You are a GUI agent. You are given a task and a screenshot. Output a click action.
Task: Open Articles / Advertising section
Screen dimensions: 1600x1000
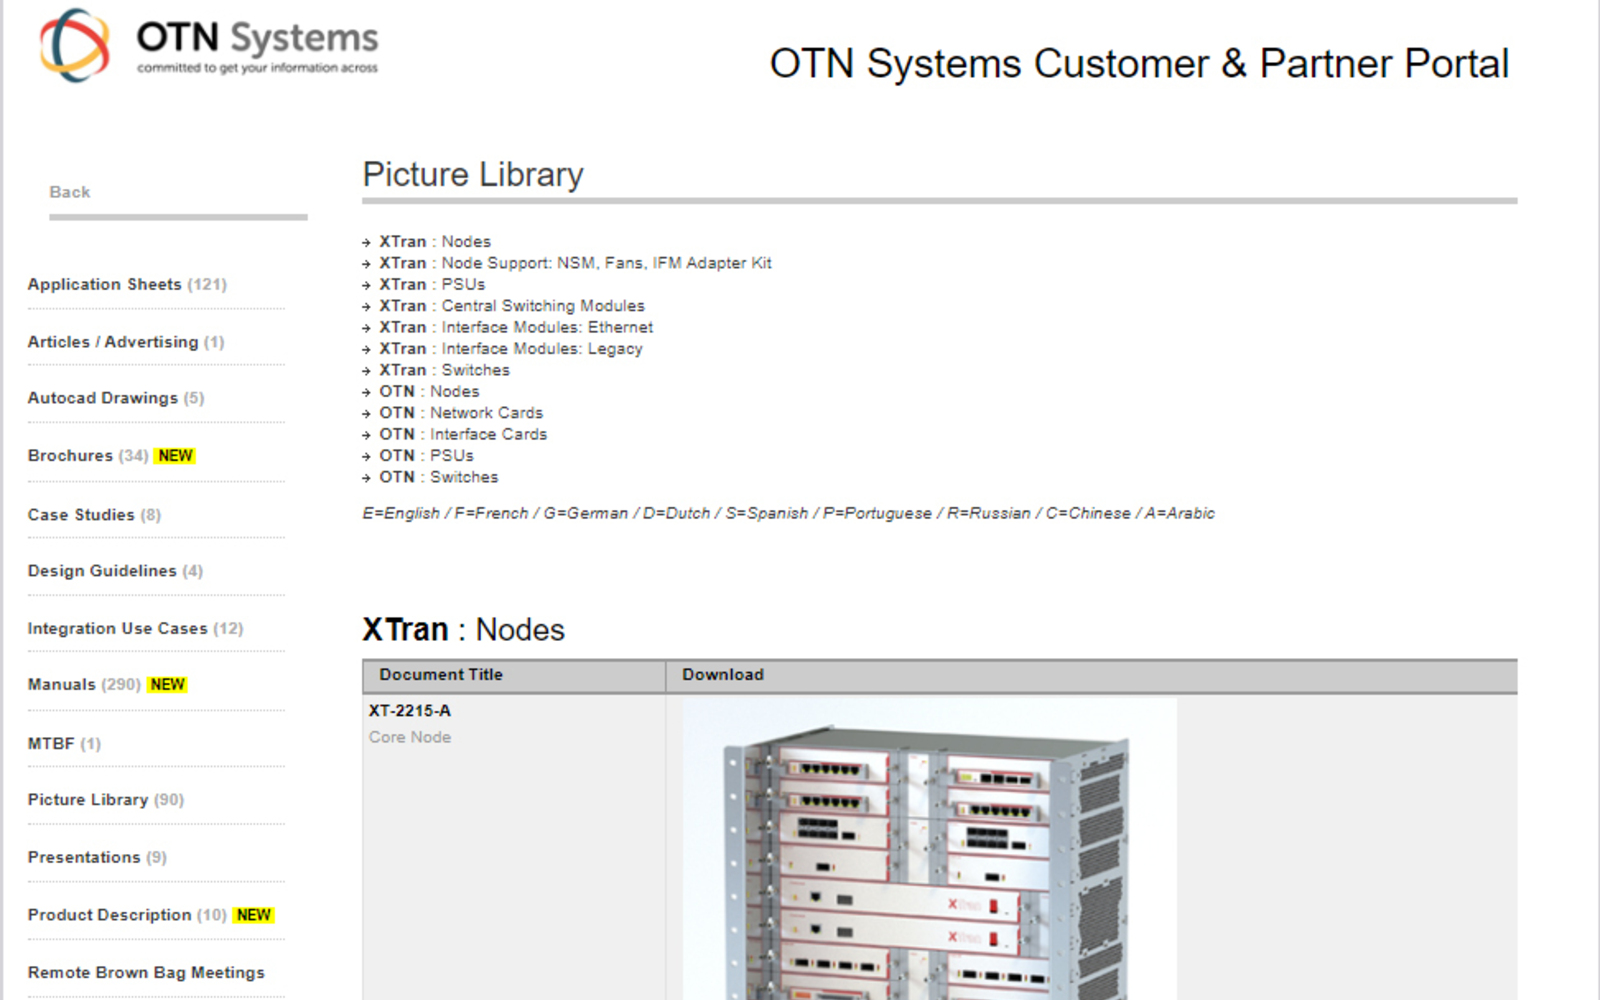click(x=113, y=342)
